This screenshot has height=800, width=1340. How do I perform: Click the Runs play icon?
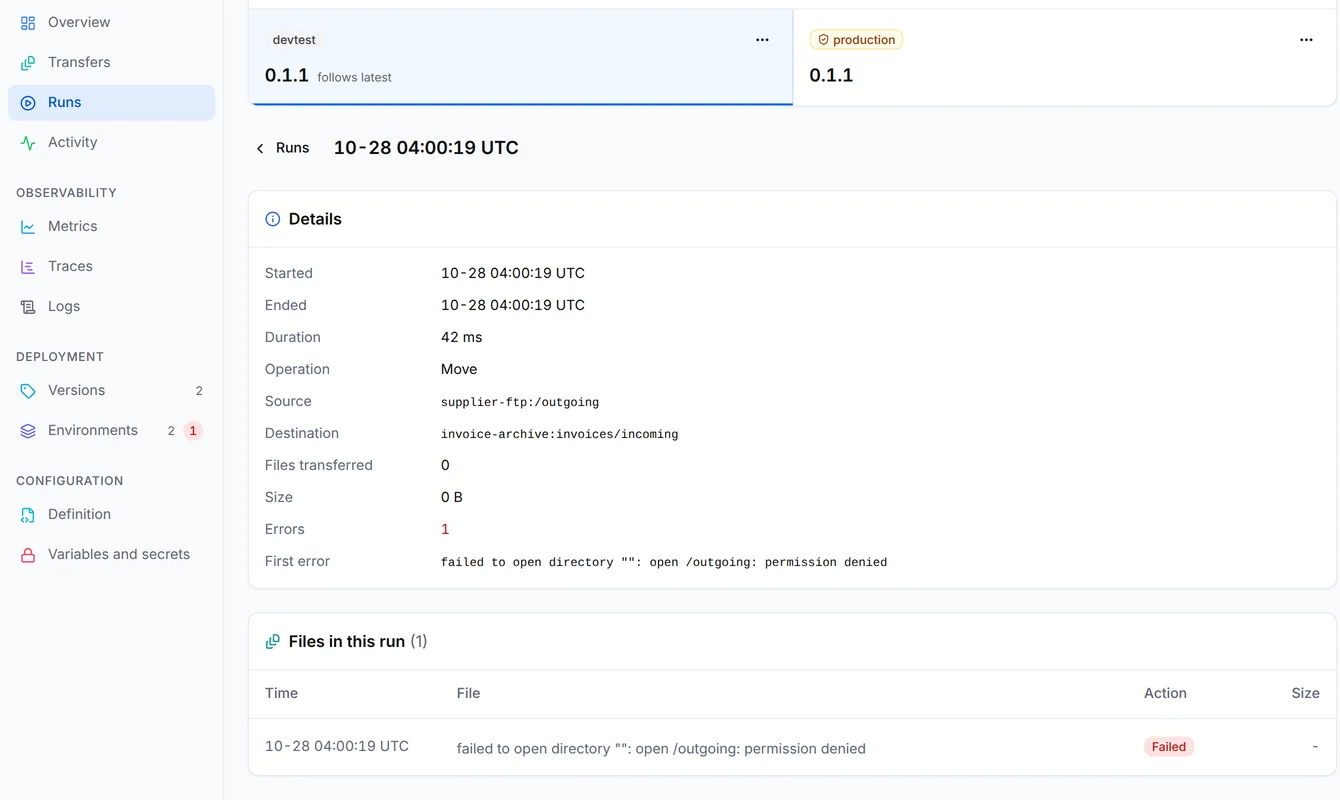pyautogui.click(x=28, y=102)
